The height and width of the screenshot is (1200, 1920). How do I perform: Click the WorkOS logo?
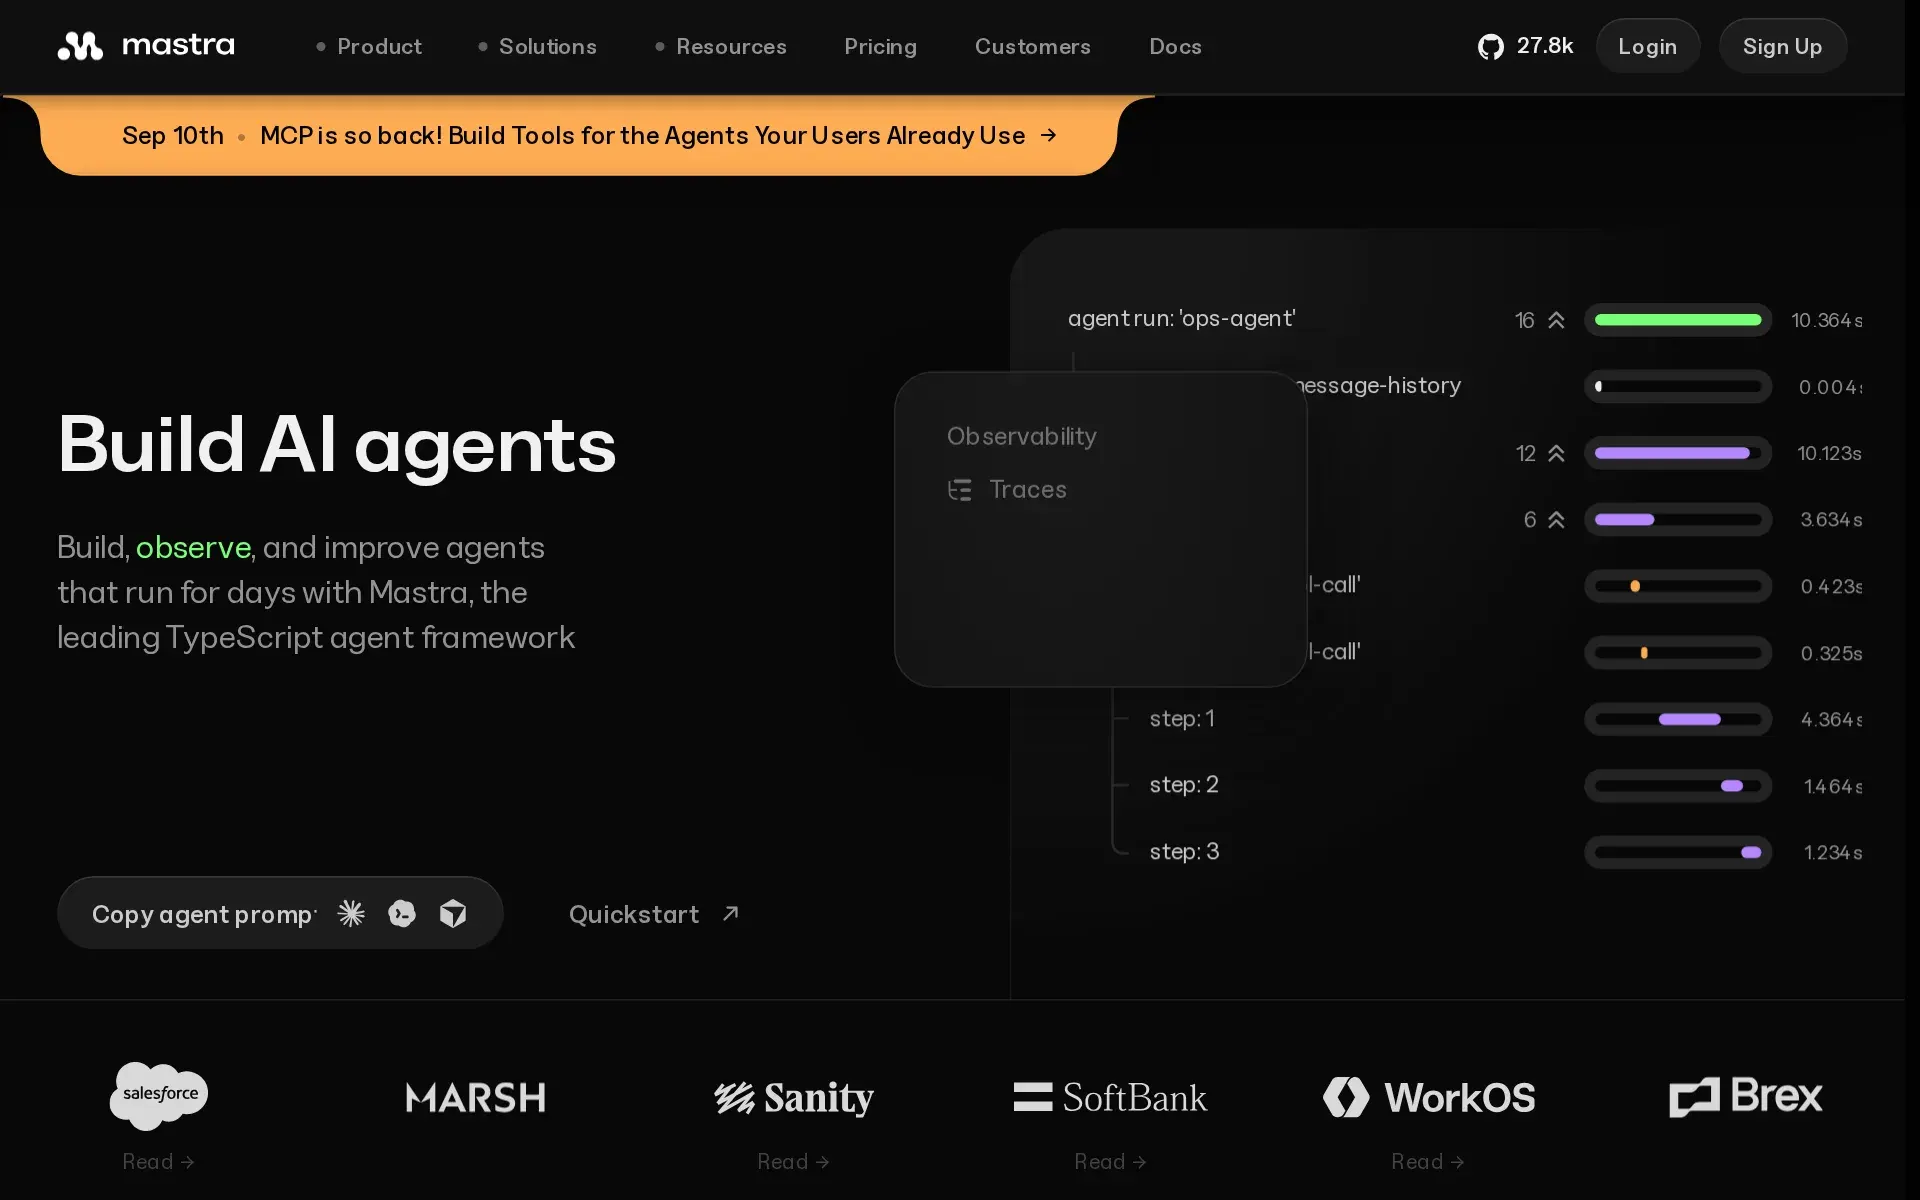tap(1428, 1097)
